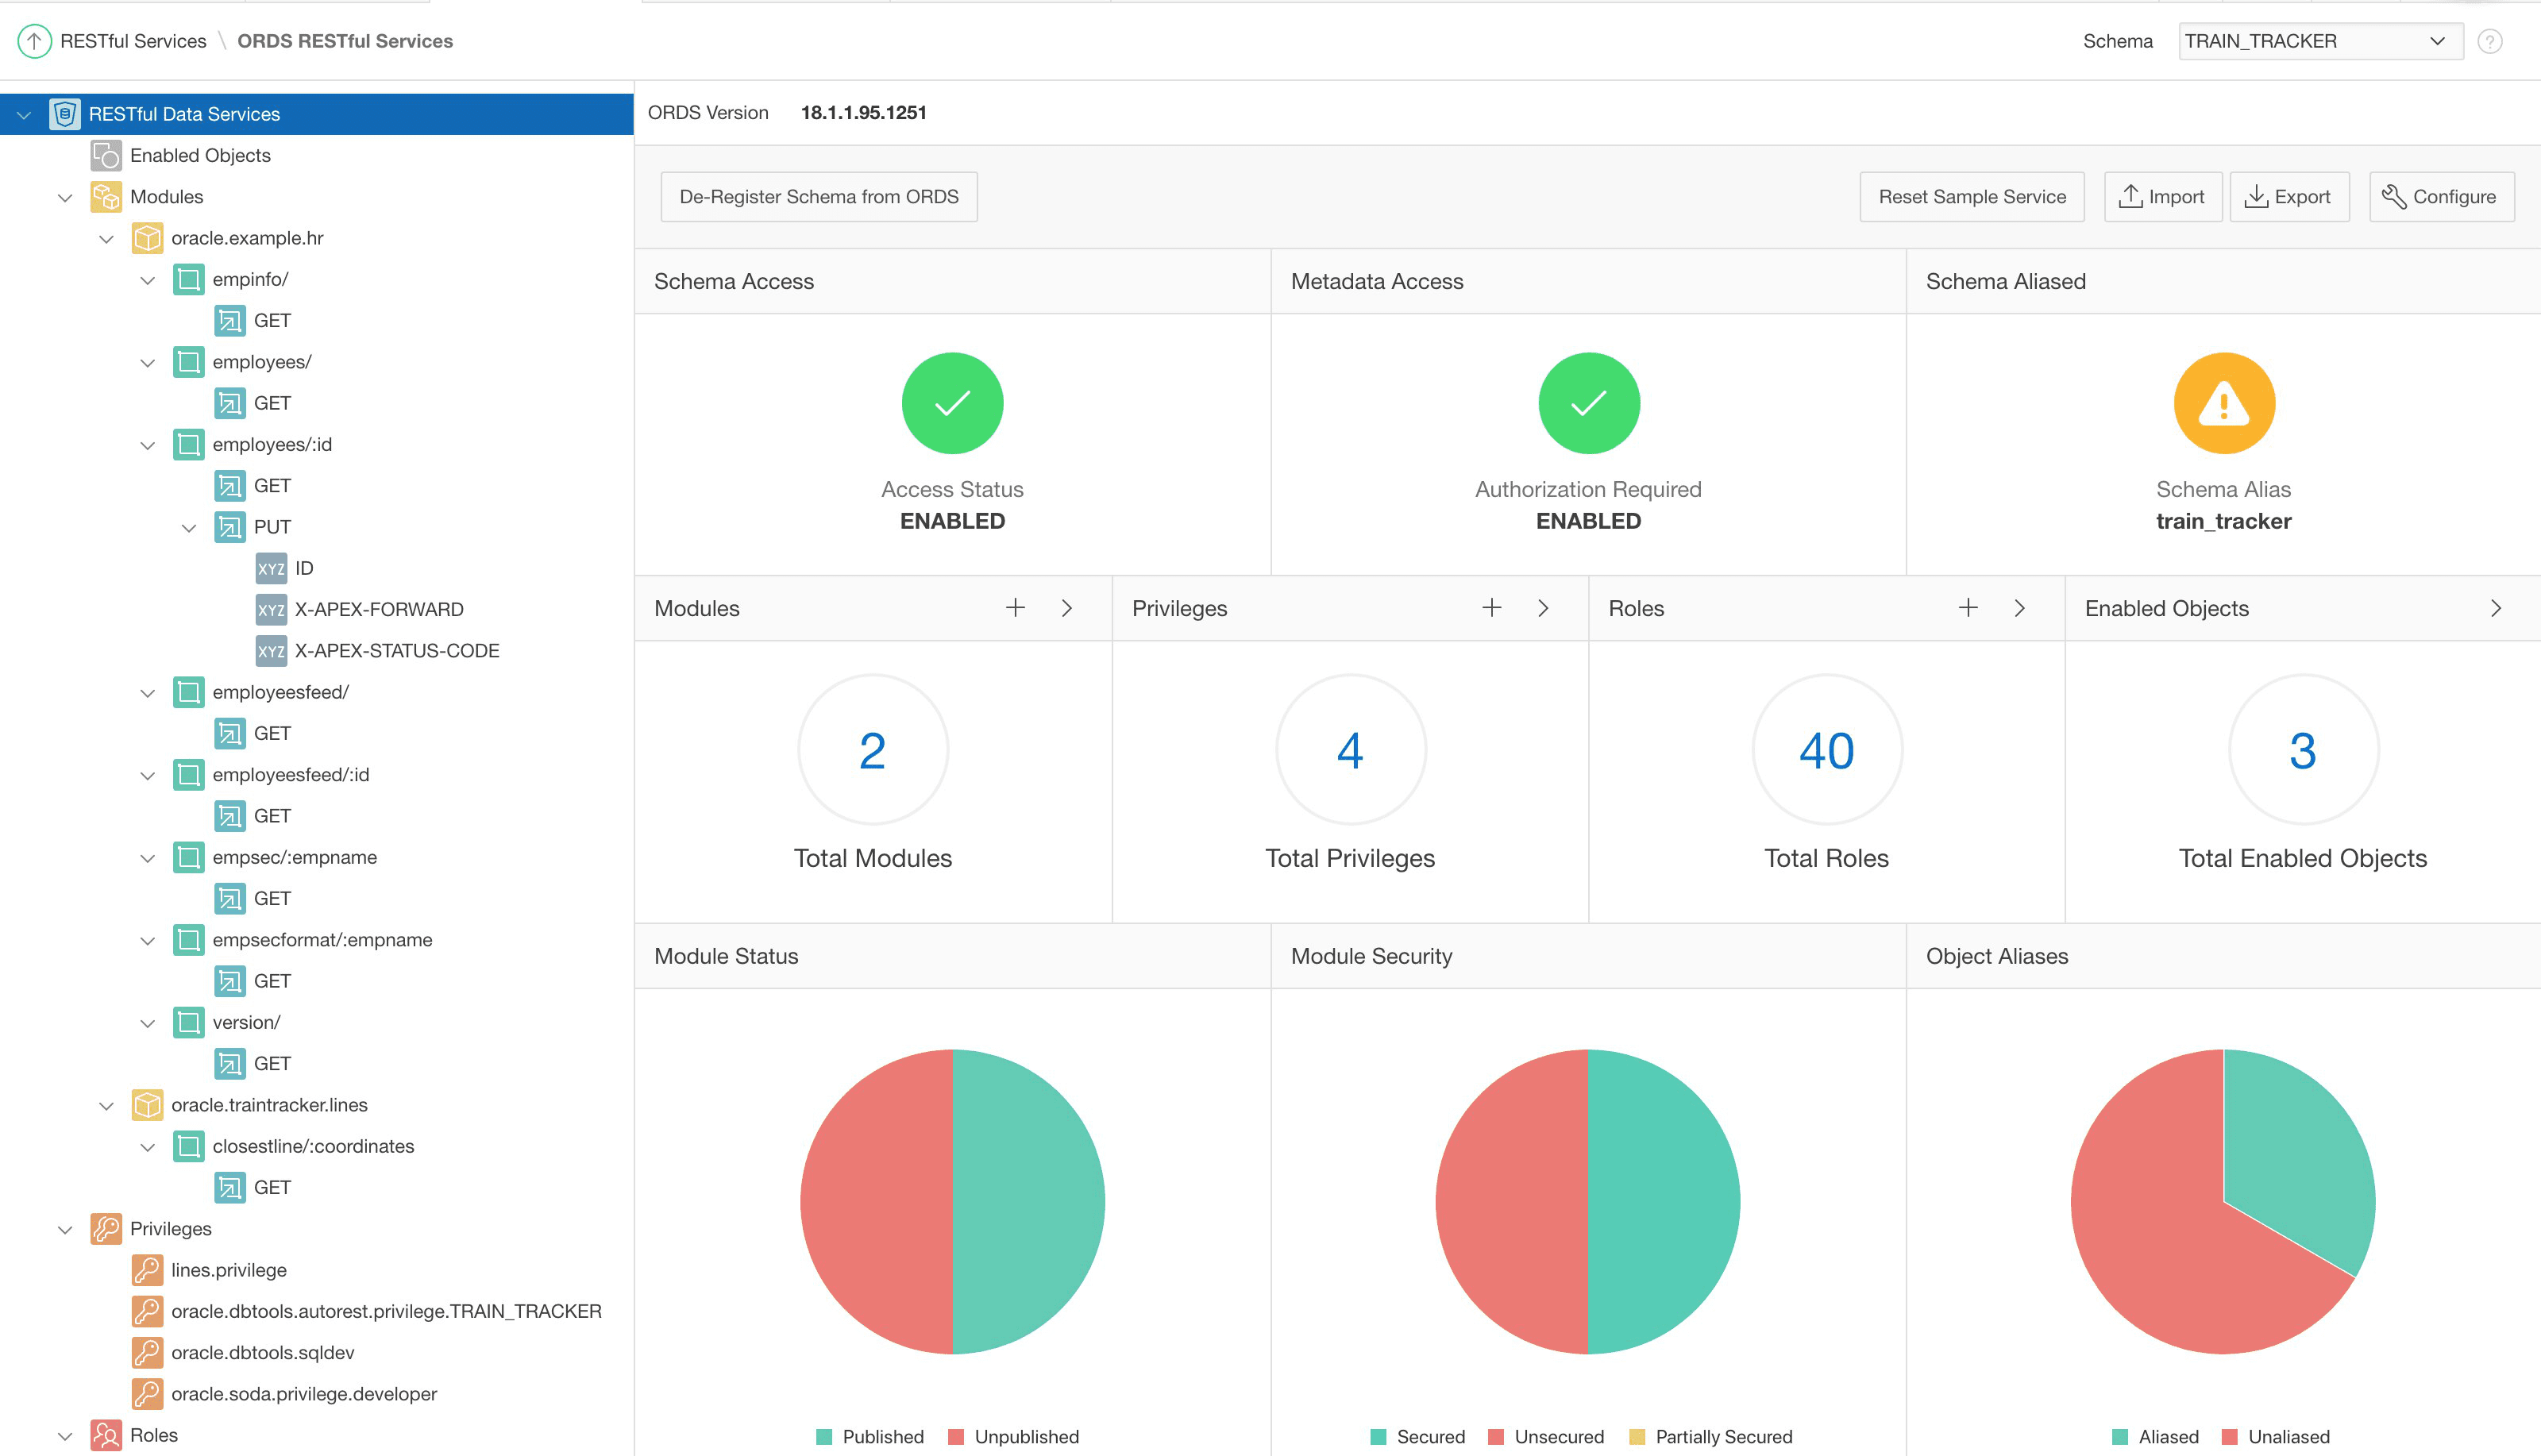Click the Configure menu option
This screenshot has height=1456, width=2541.
pos(2438,195)
